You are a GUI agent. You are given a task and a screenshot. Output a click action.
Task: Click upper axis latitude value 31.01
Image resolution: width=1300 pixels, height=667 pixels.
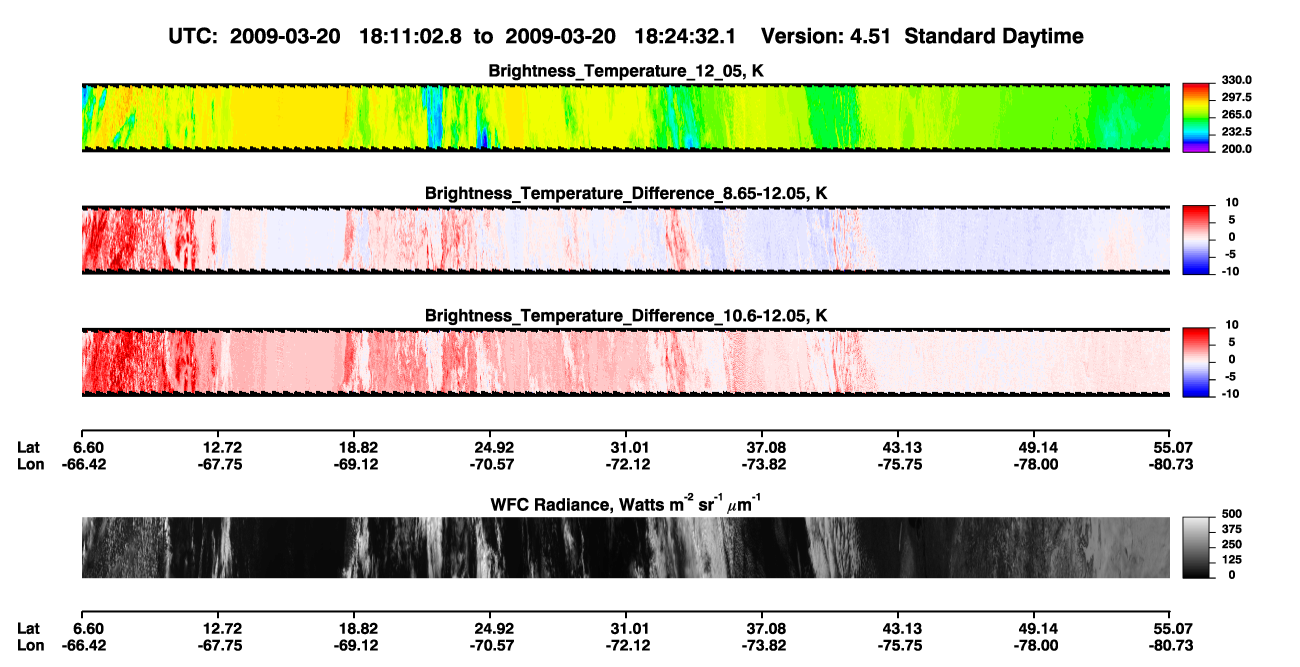(x=626, y=447)
